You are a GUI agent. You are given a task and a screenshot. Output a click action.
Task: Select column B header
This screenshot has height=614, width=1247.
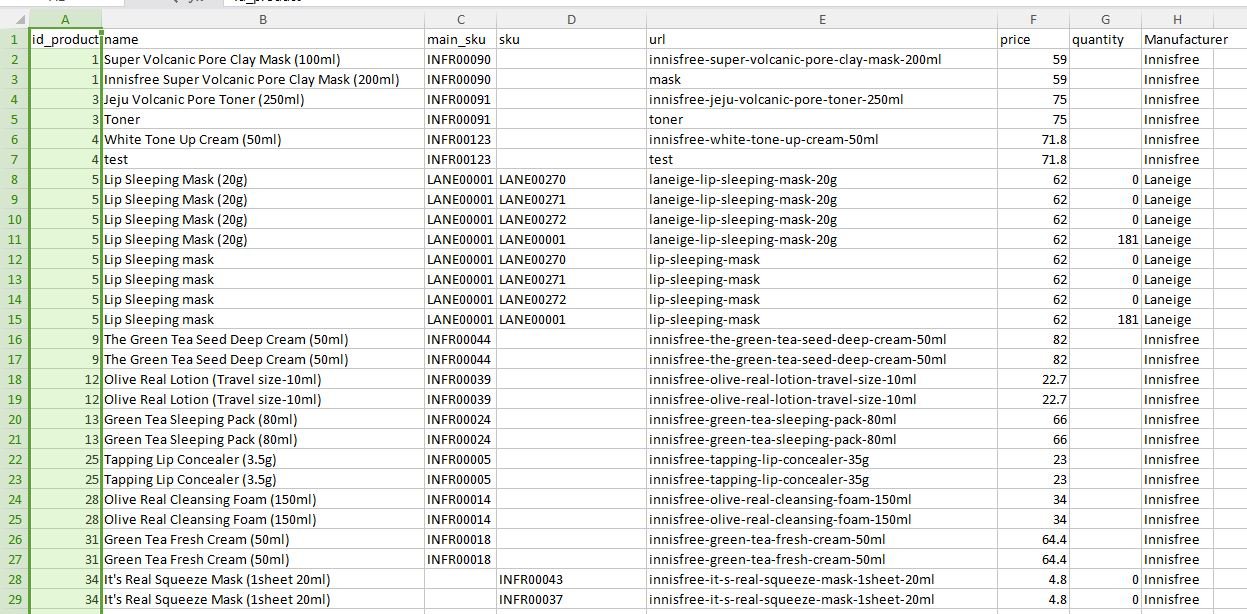263,19
